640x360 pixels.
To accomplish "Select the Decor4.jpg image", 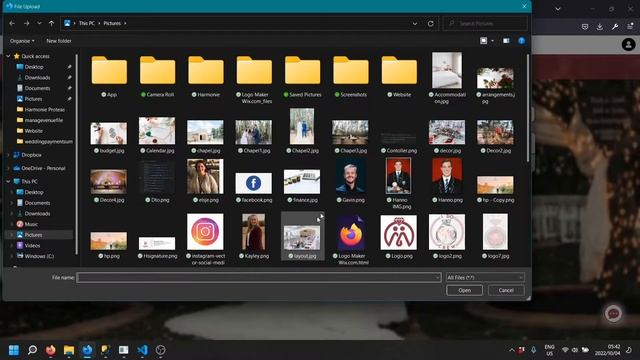I will tap(109, 182).
